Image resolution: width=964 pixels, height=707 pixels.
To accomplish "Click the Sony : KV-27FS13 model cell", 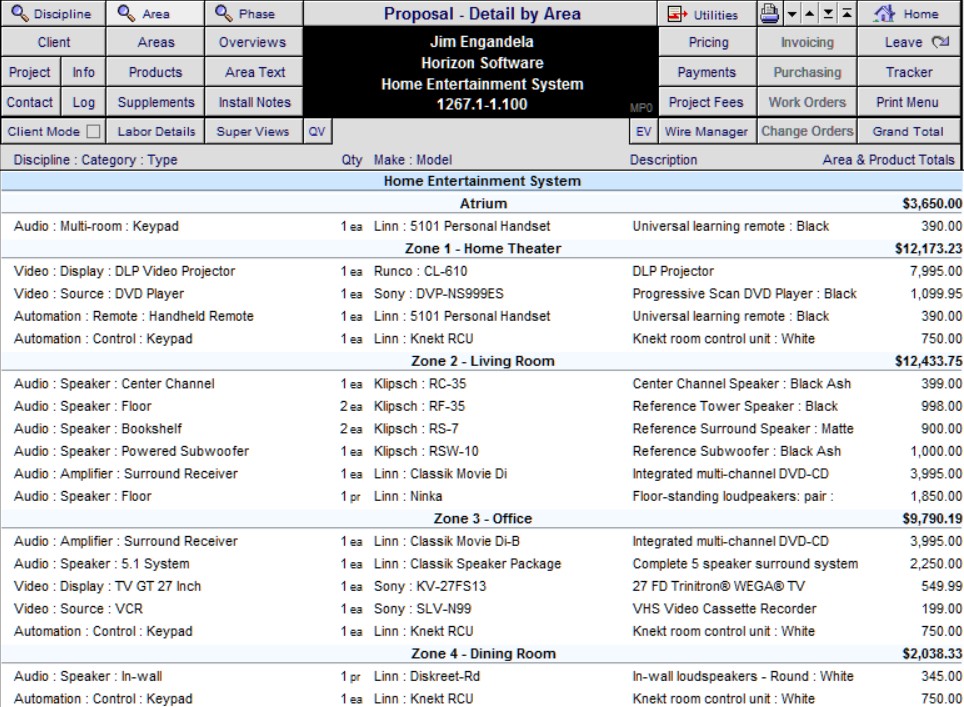I will click(x=430, y=587).
